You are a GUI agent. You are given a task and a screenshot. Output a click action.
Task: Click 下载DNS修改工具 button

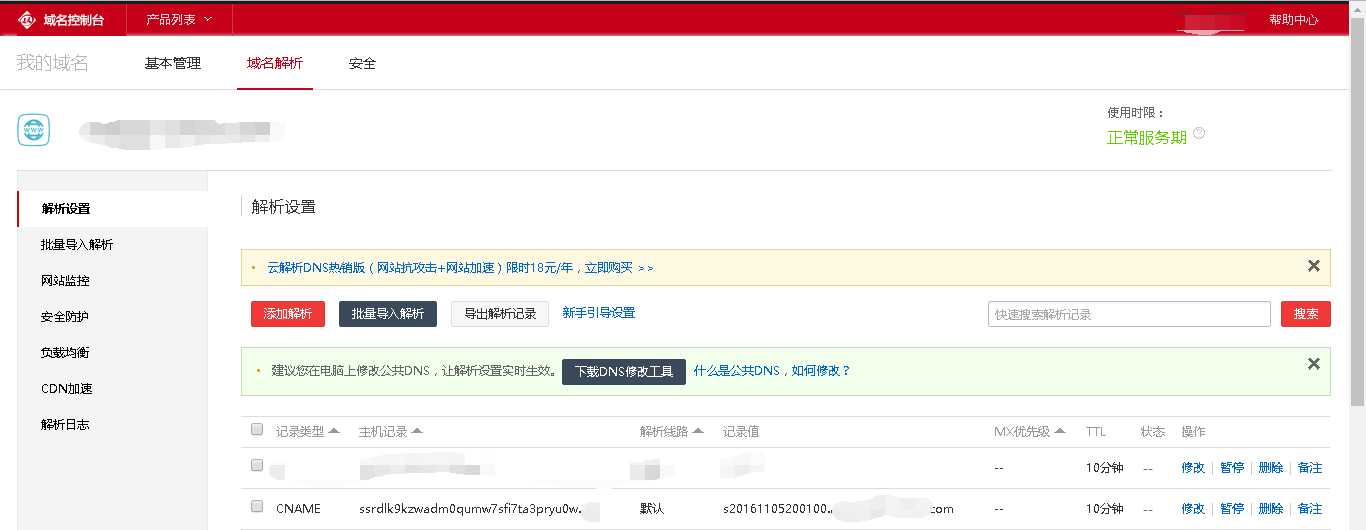(624, 371)
